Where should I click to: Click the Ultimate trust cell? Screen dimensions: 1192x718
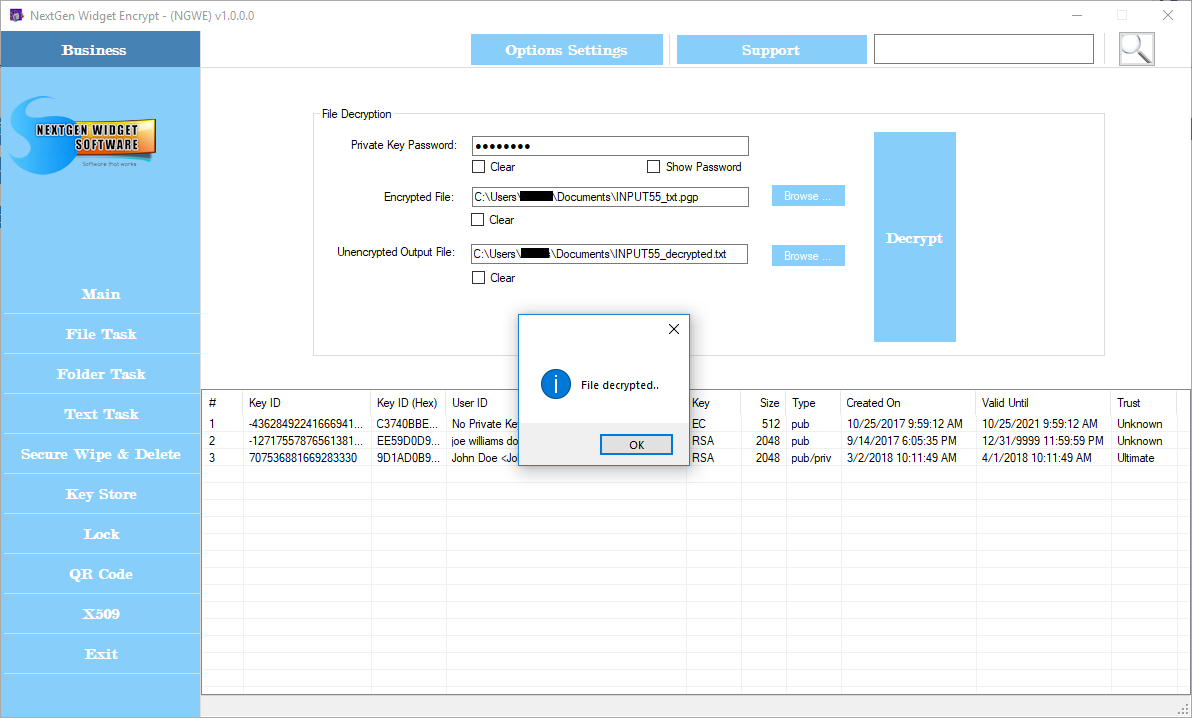click(x=1135, y=458)
